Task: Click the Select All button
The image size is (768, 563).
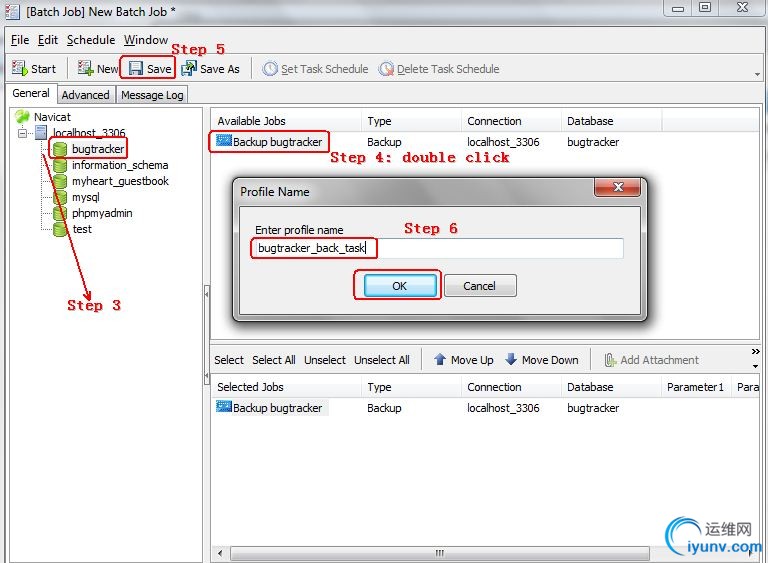Action: (x=274, y=360)
